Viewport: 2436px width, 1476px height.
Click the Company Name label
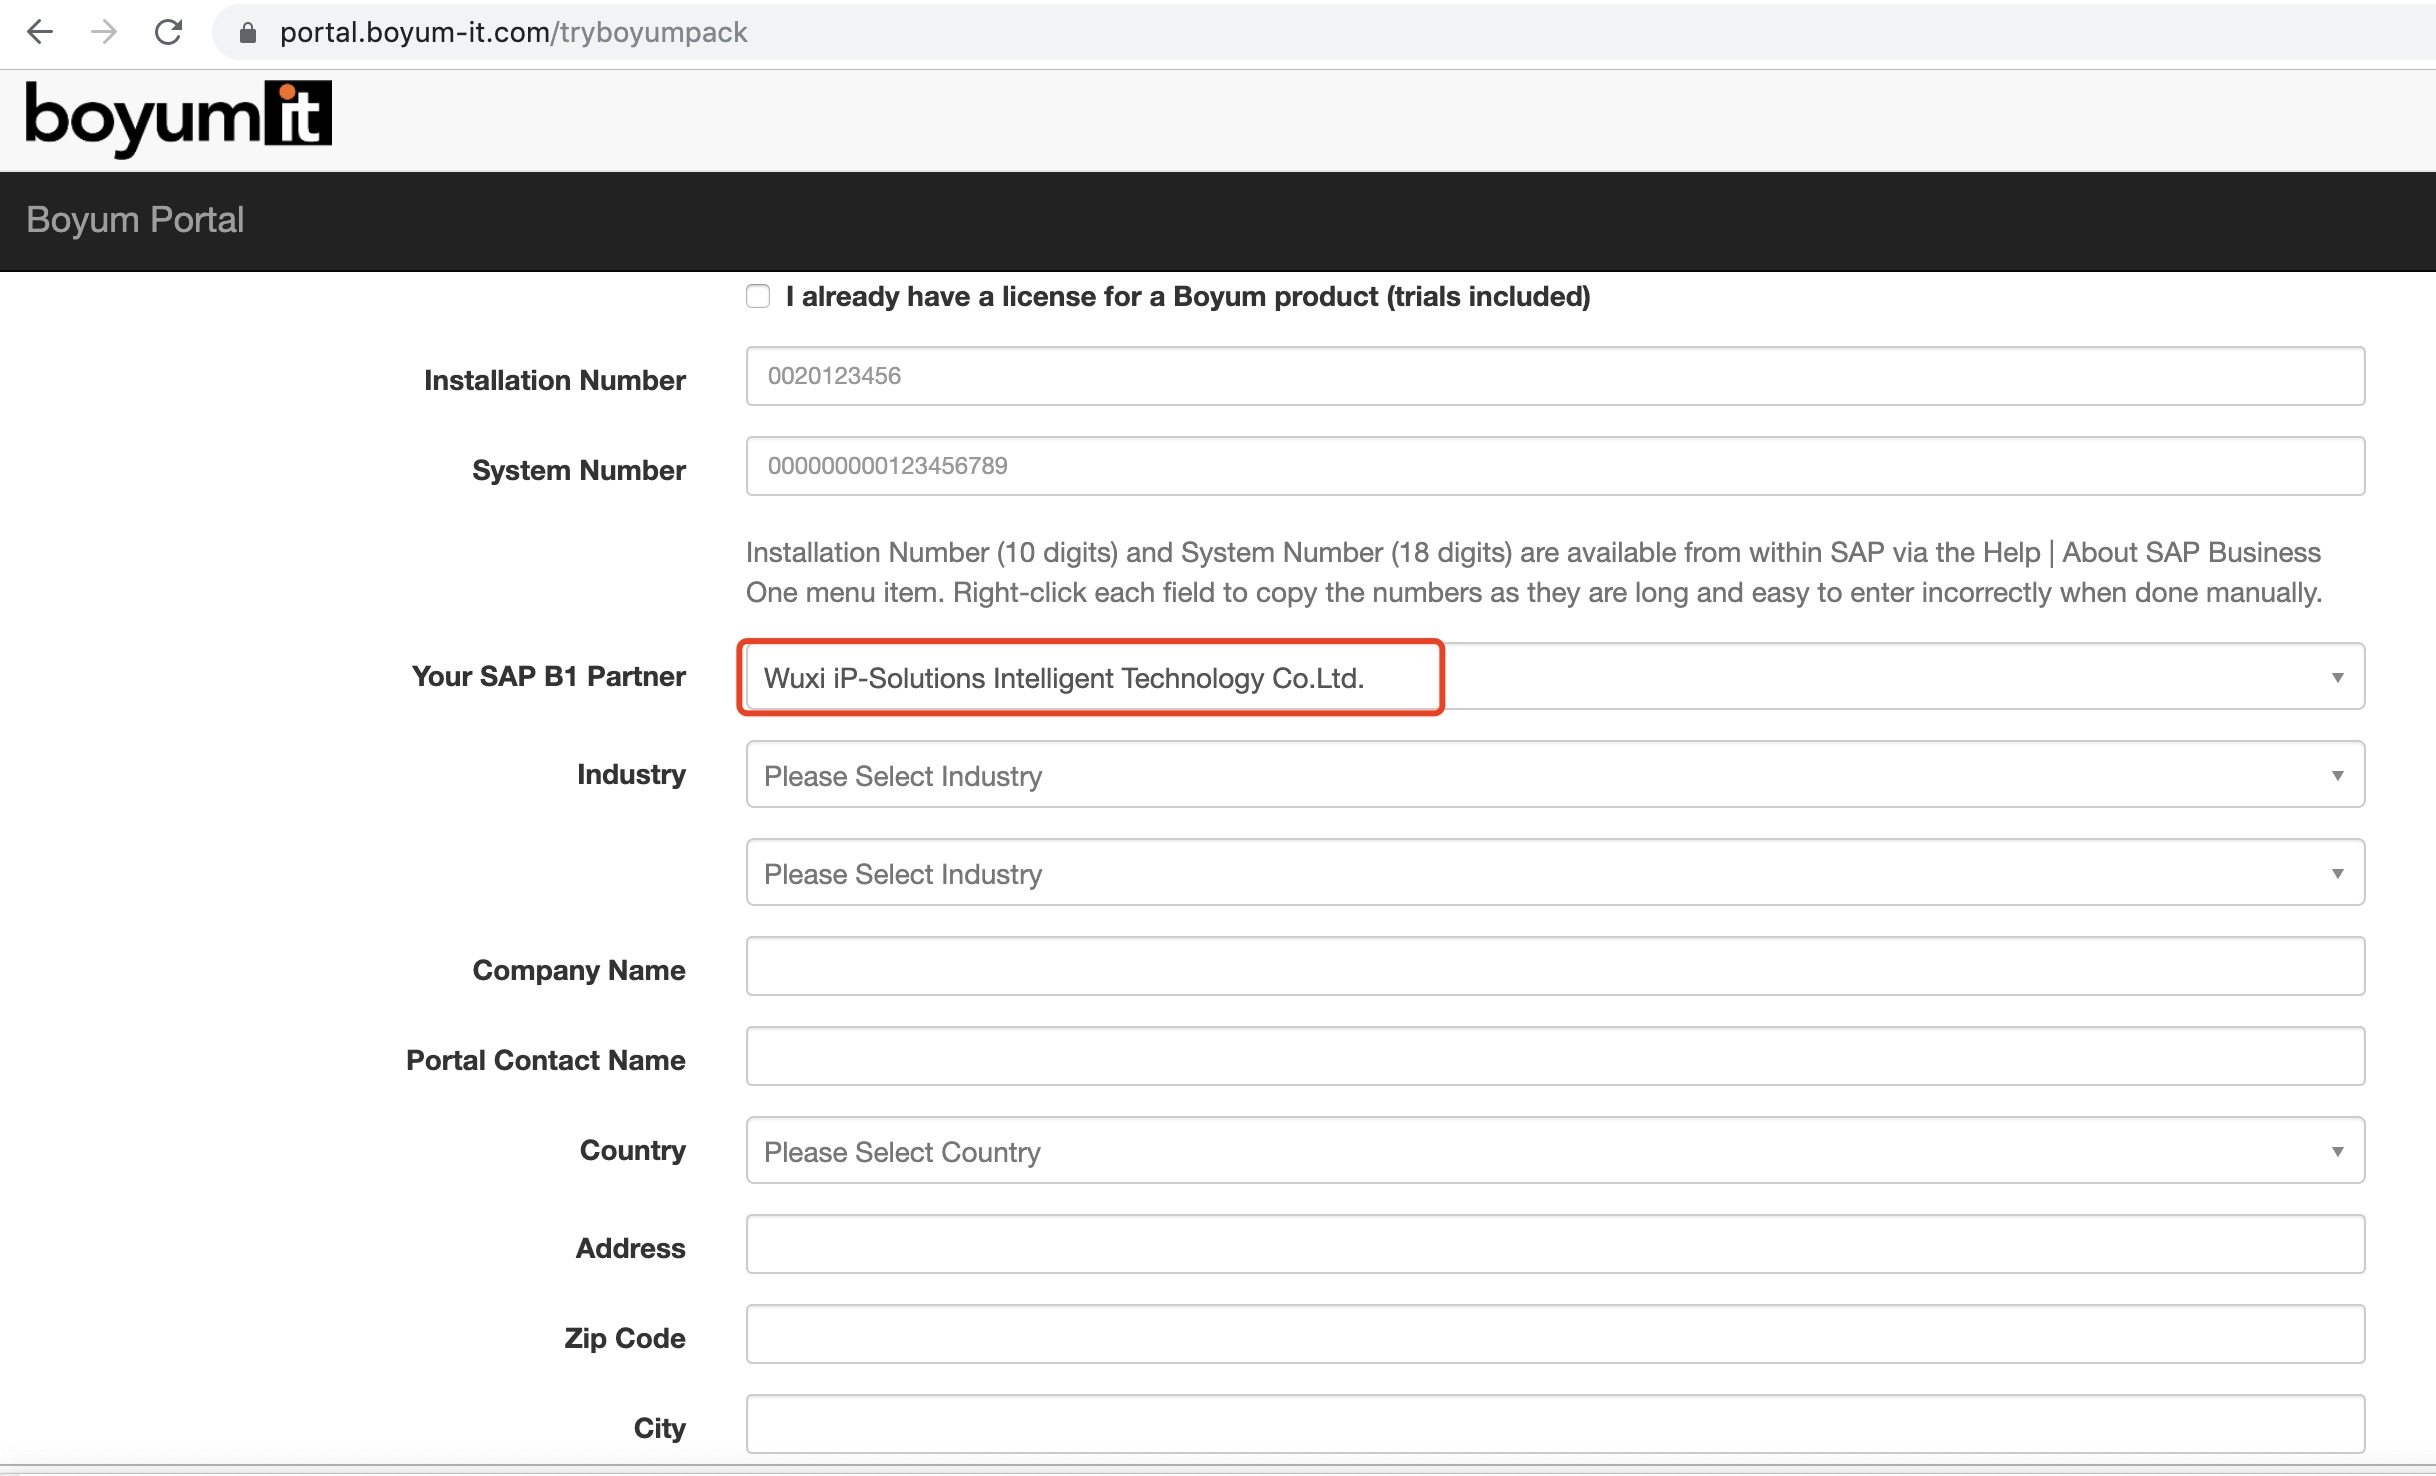pyautogui.click(x=579, y=970)
